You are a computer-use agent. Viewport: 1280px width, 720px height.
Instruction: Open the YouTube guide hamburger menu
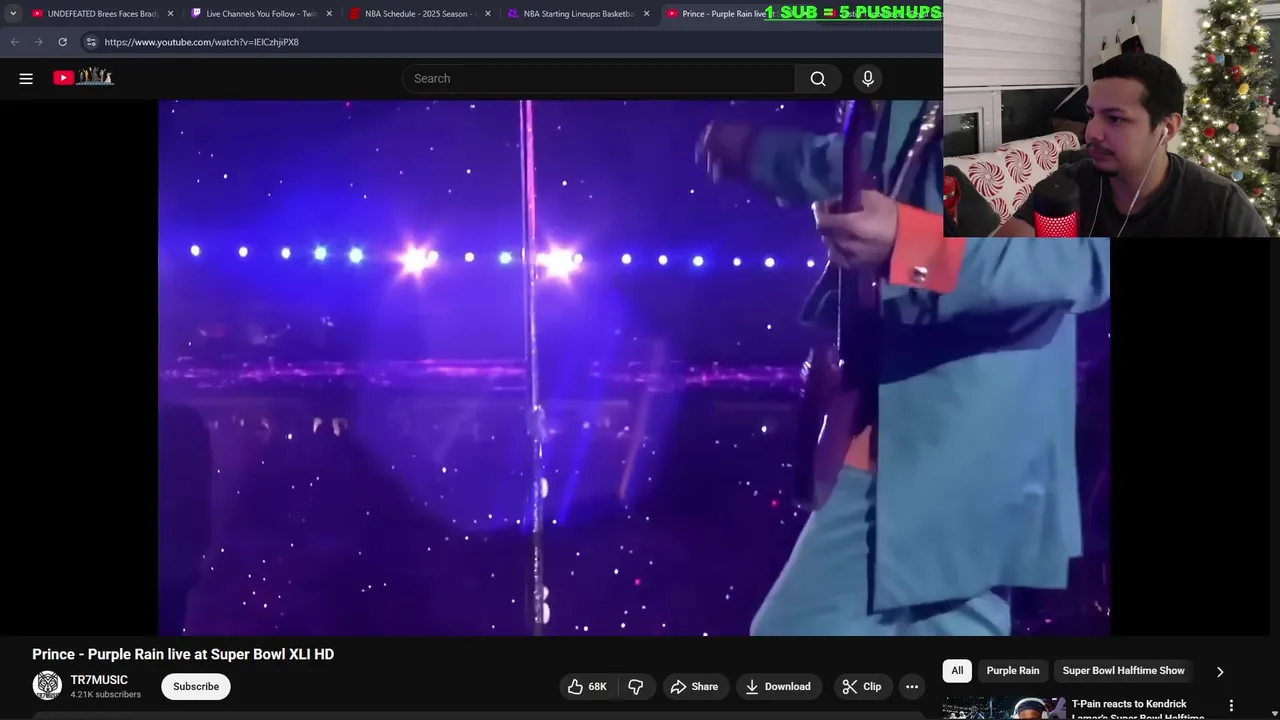click(x=26, y=78)
